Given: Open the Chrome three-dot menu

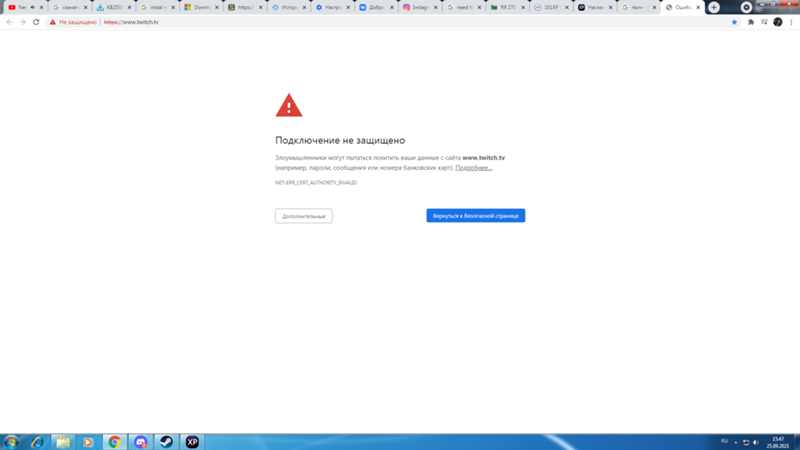Looking at the screenshot, I should [791, 22].
